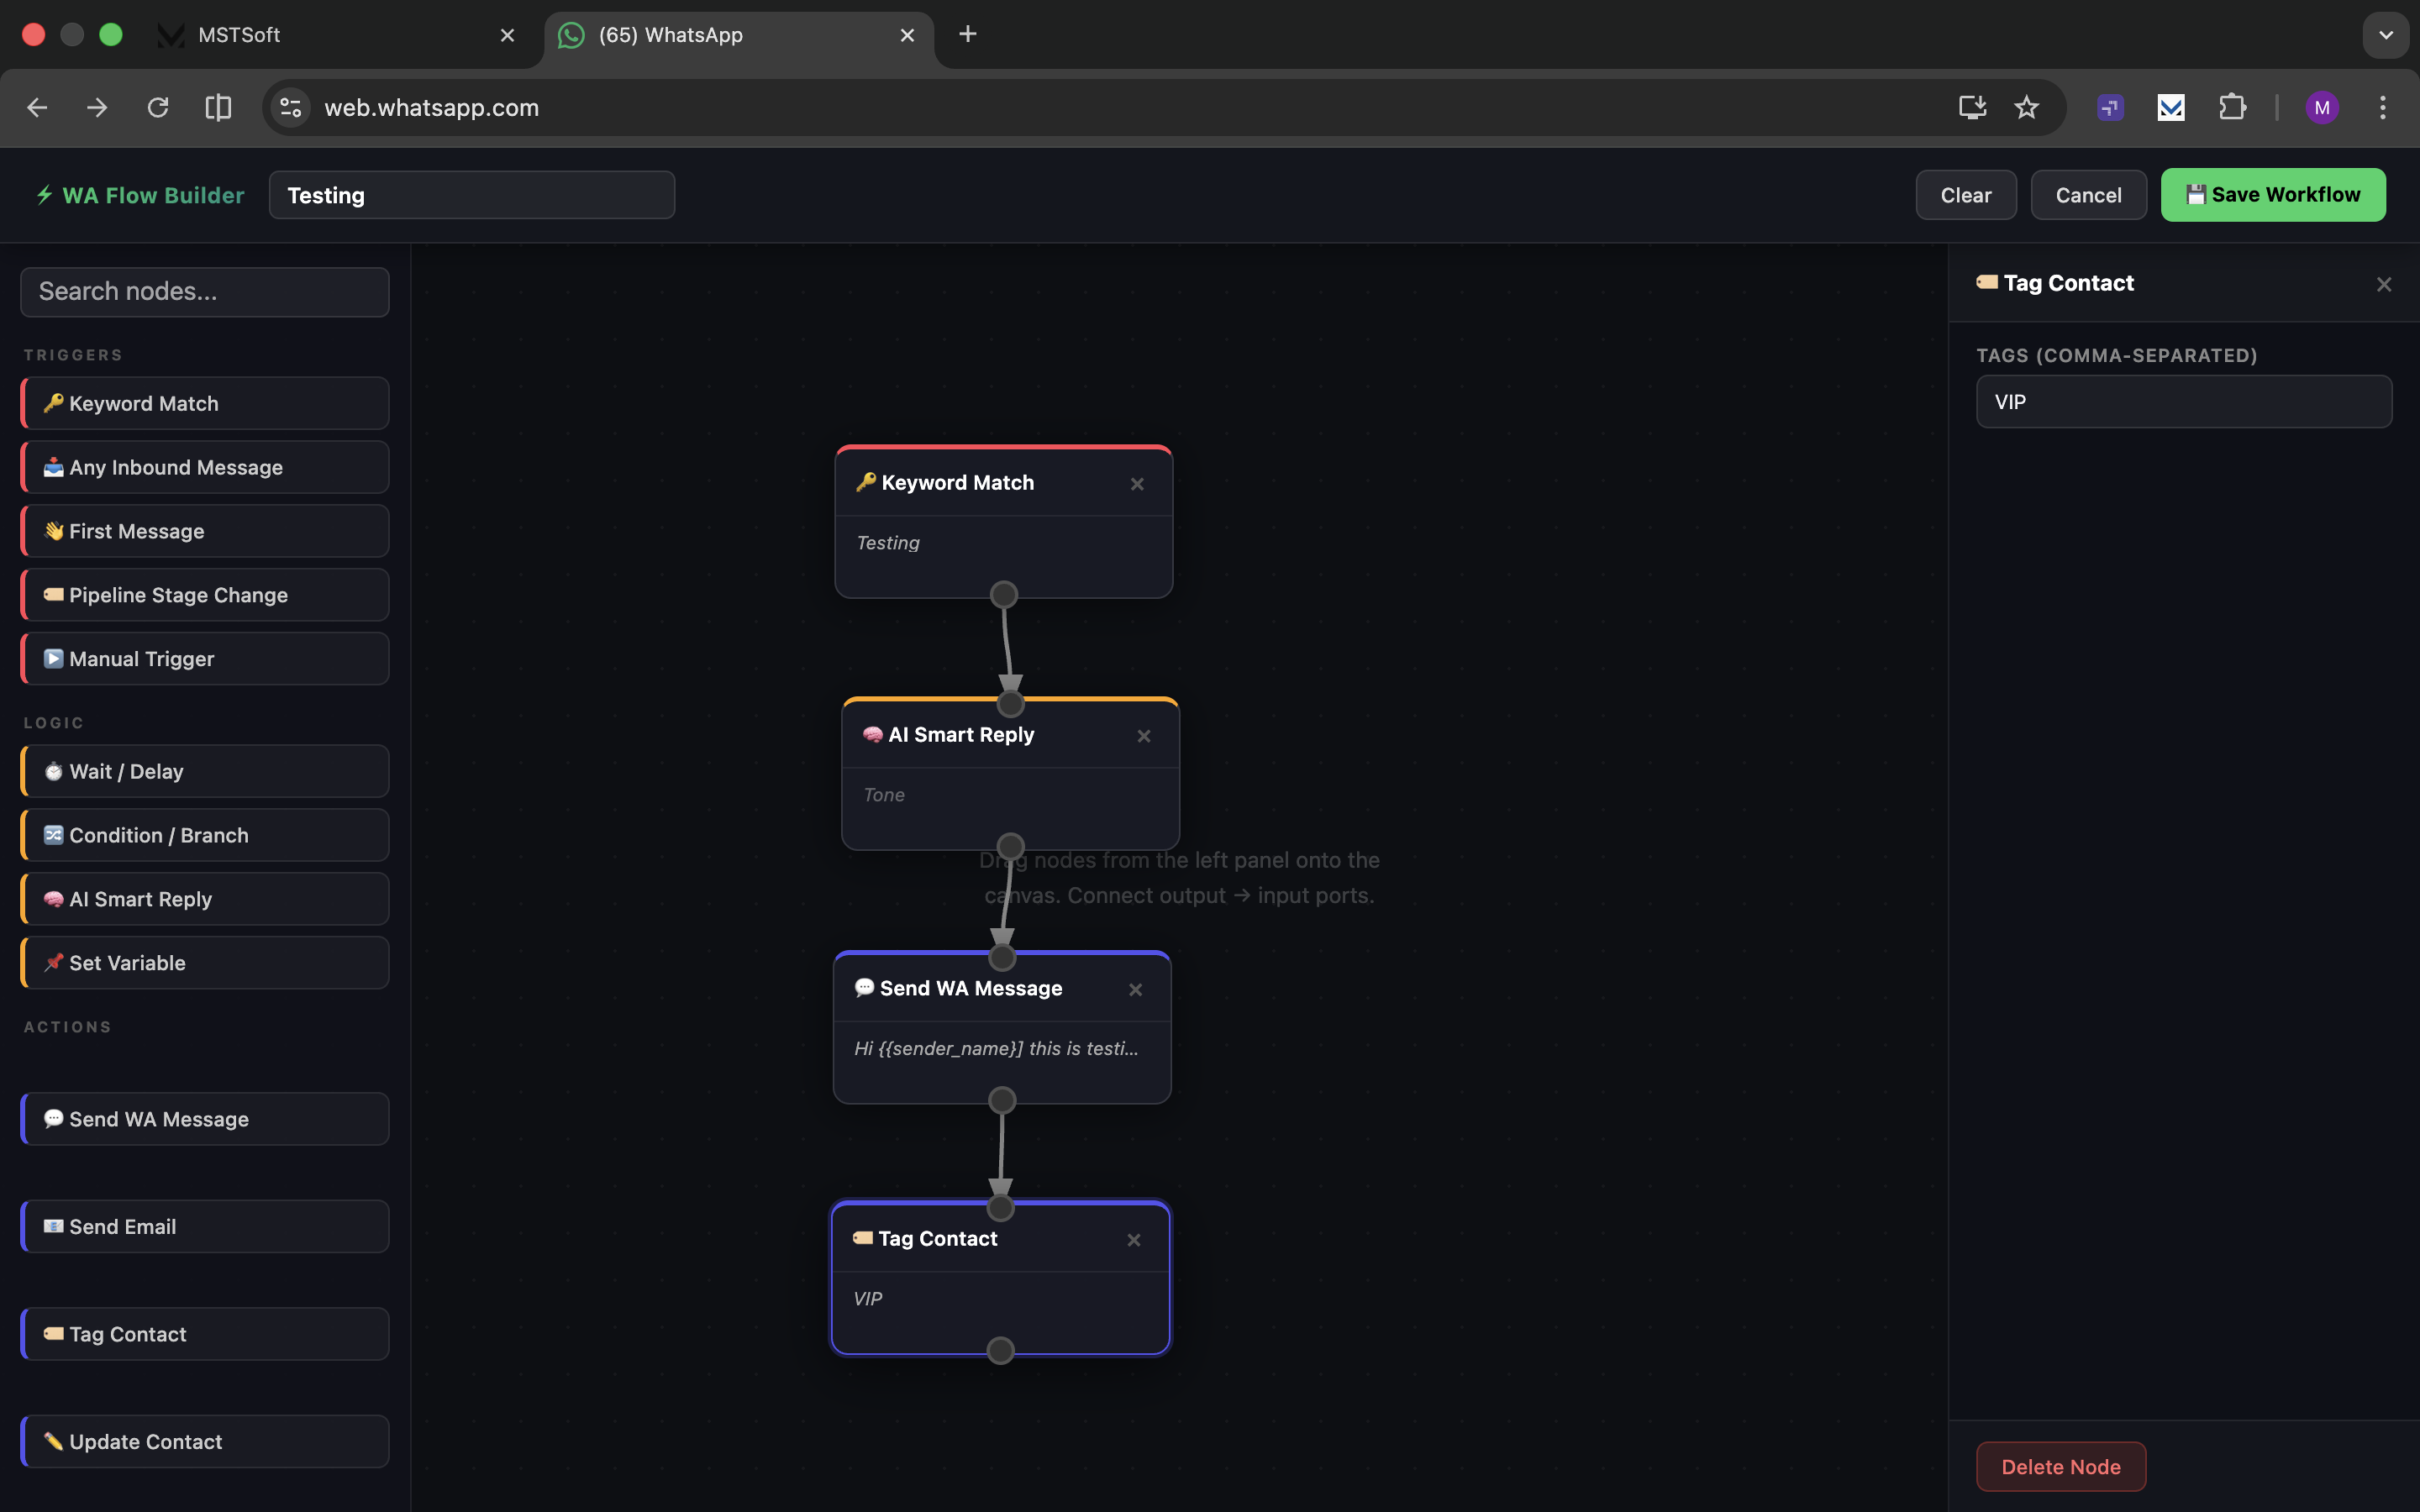Click Send Email action in sidebar

coord(205,1226)
